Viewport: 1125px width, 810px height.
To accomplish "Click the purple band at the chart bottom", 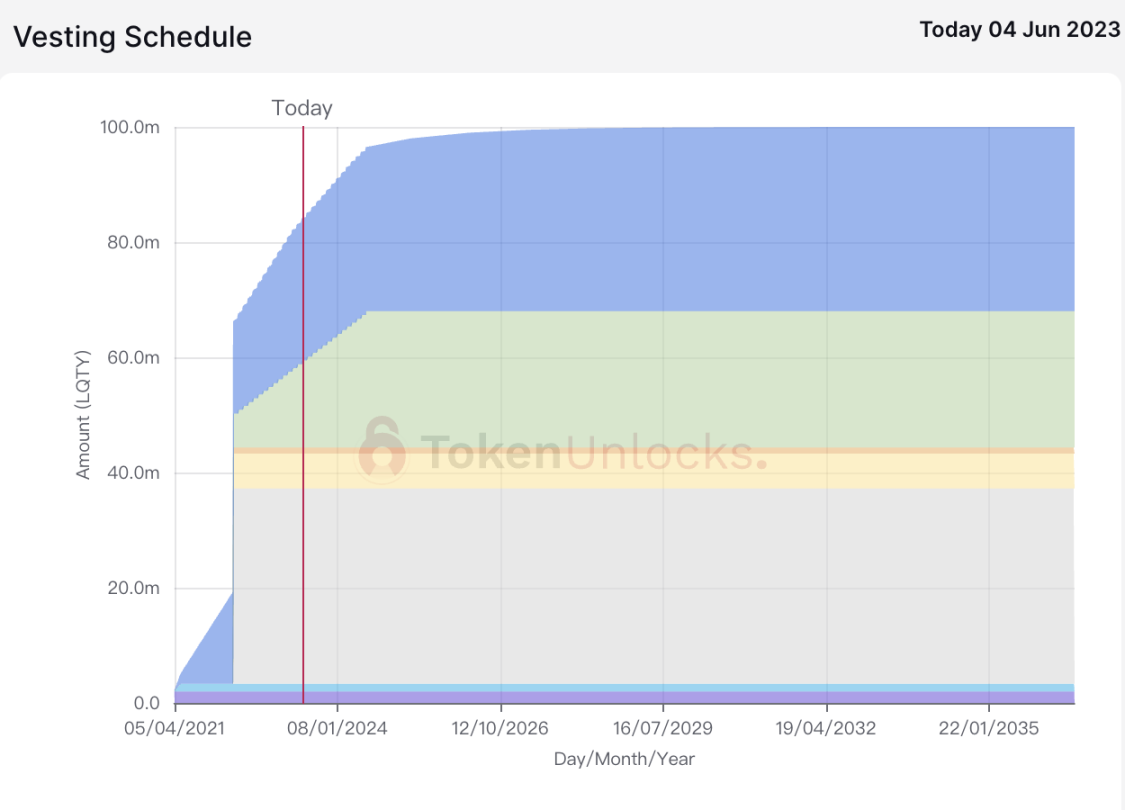I will click(624, 697).
